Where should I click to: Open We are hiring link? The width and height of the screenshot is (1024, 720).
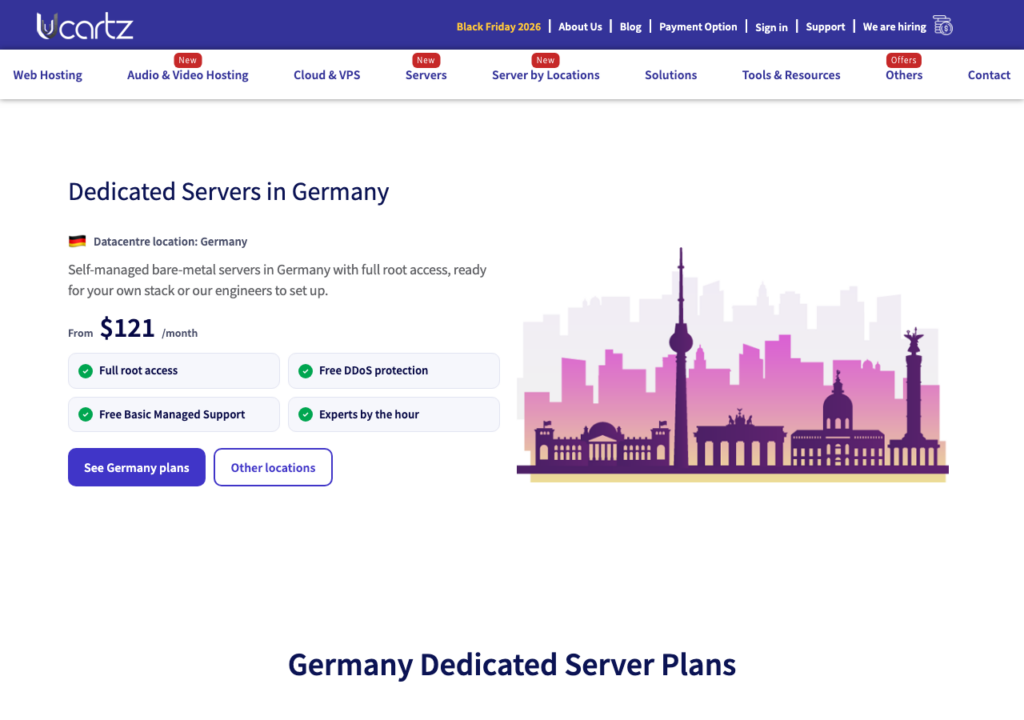pos(894,27)
